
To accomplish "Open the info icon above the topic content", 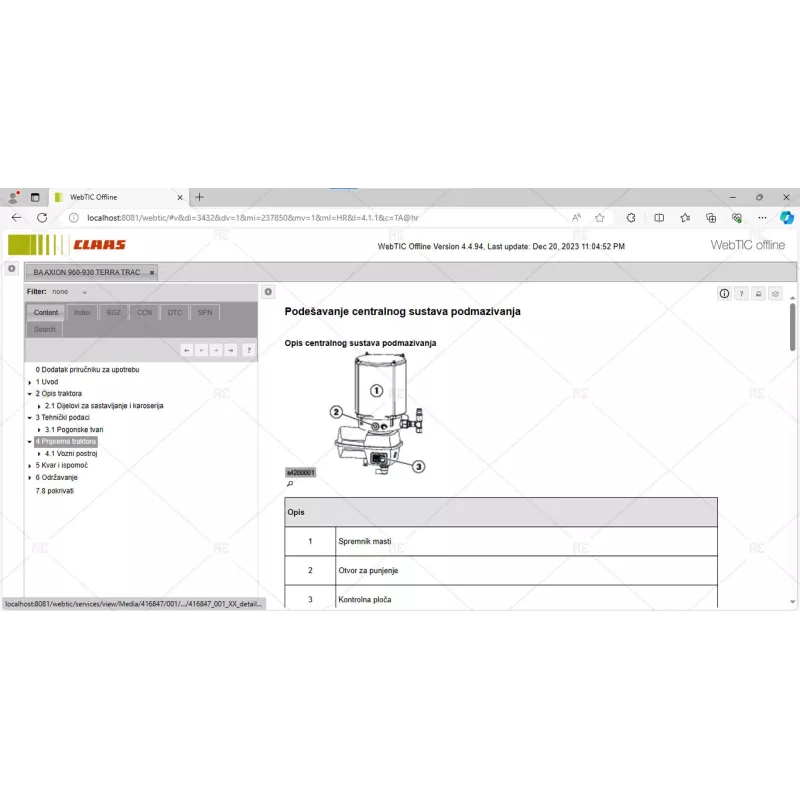I will (724, 294).
